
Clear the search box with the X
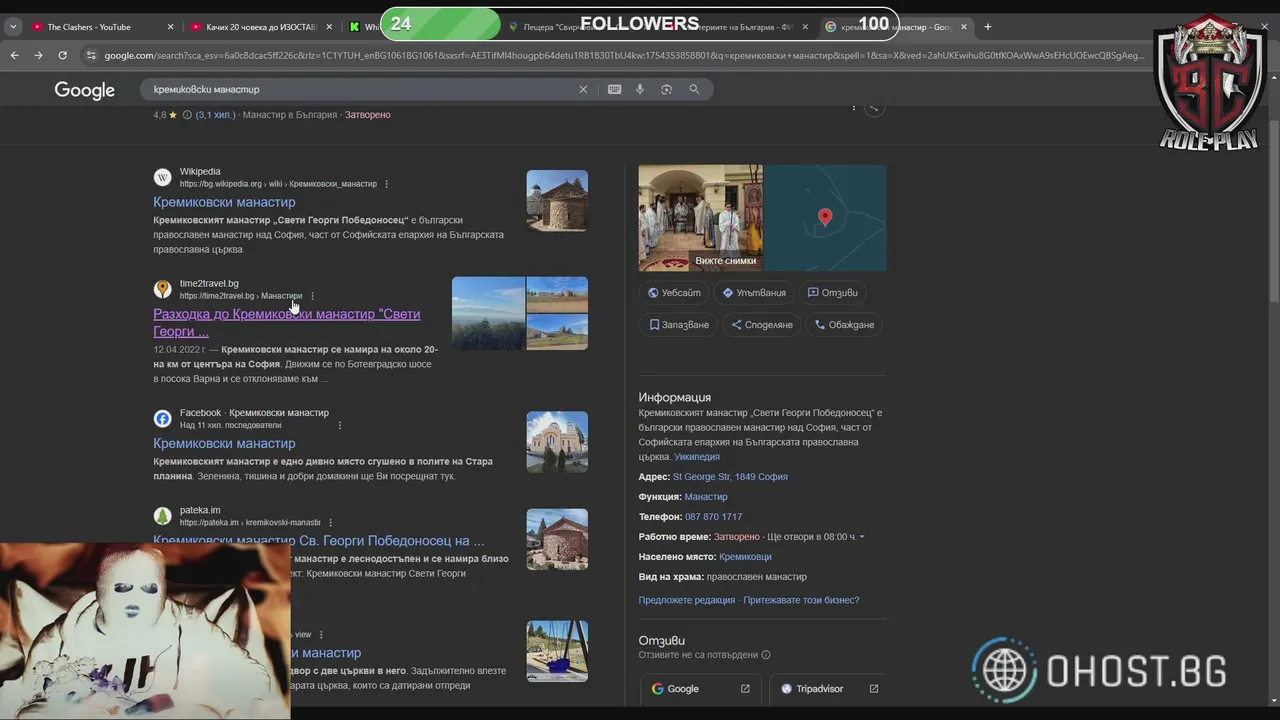tap(583, 89)
